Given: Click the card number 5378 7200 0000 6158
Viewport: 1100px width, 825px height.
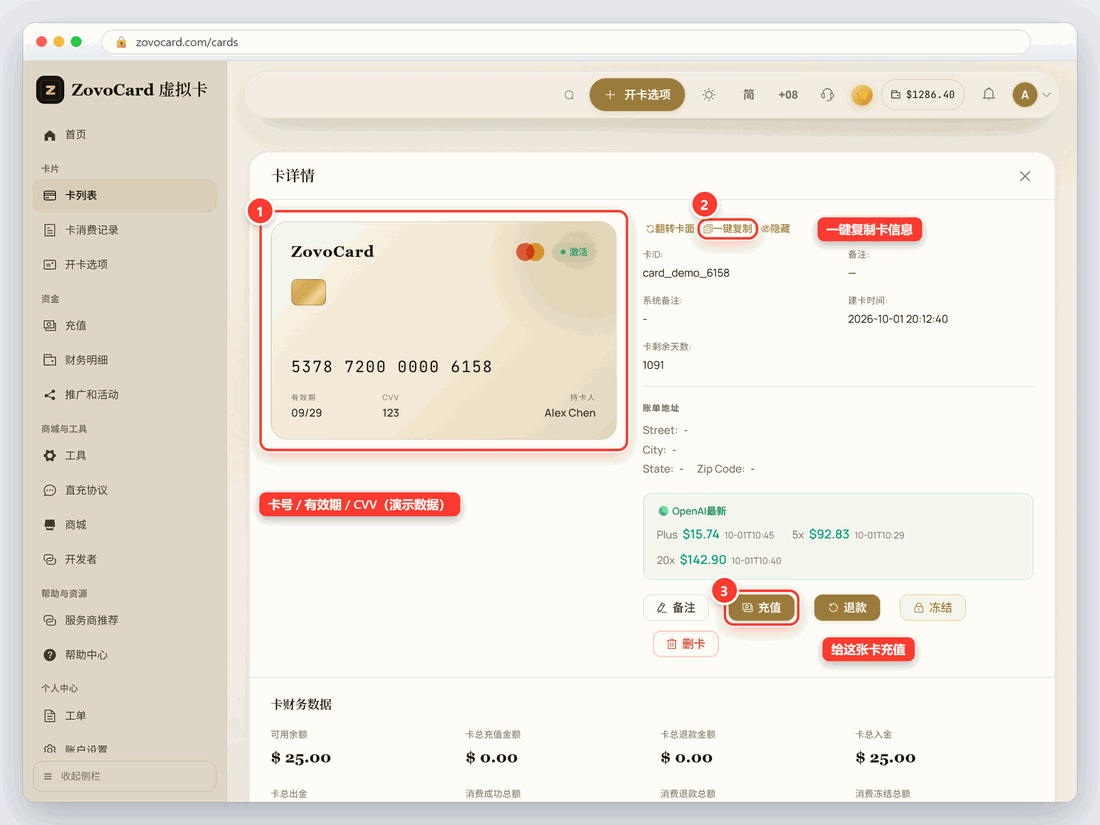Looking at the screenshot, I should pos(391,367).
